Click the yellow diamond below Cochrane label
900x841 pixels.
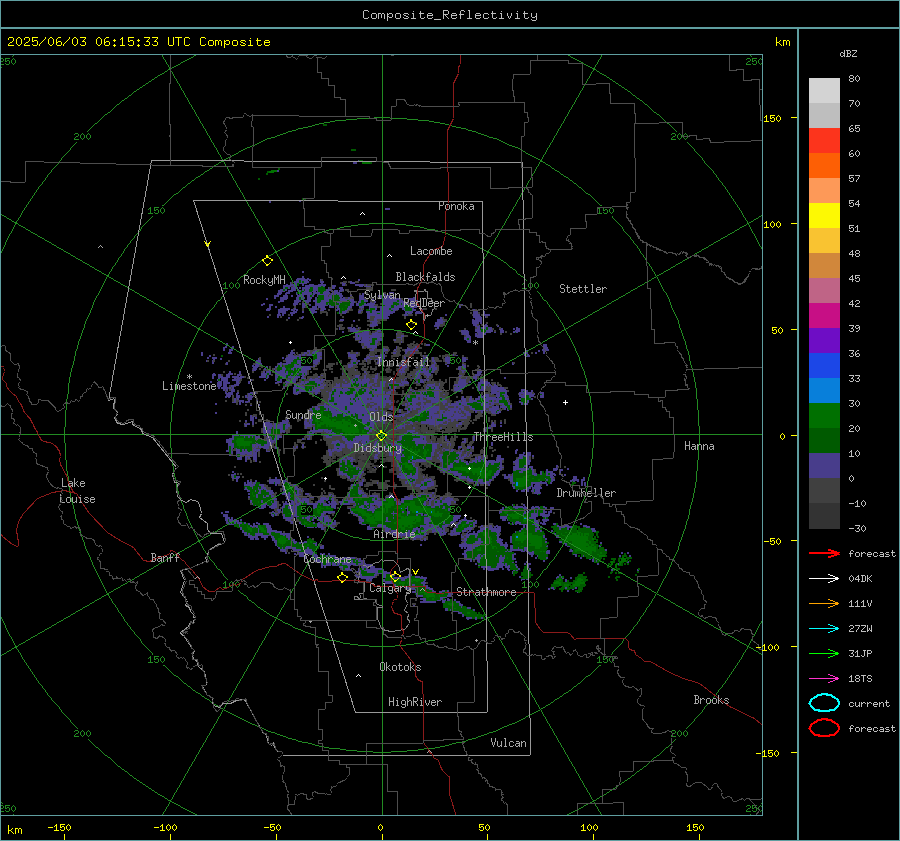(342, 577)
